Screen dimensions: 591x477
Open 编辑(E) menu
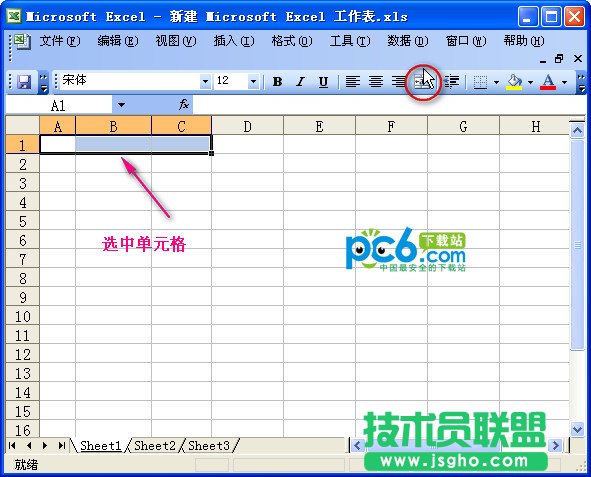pos(118,41)
